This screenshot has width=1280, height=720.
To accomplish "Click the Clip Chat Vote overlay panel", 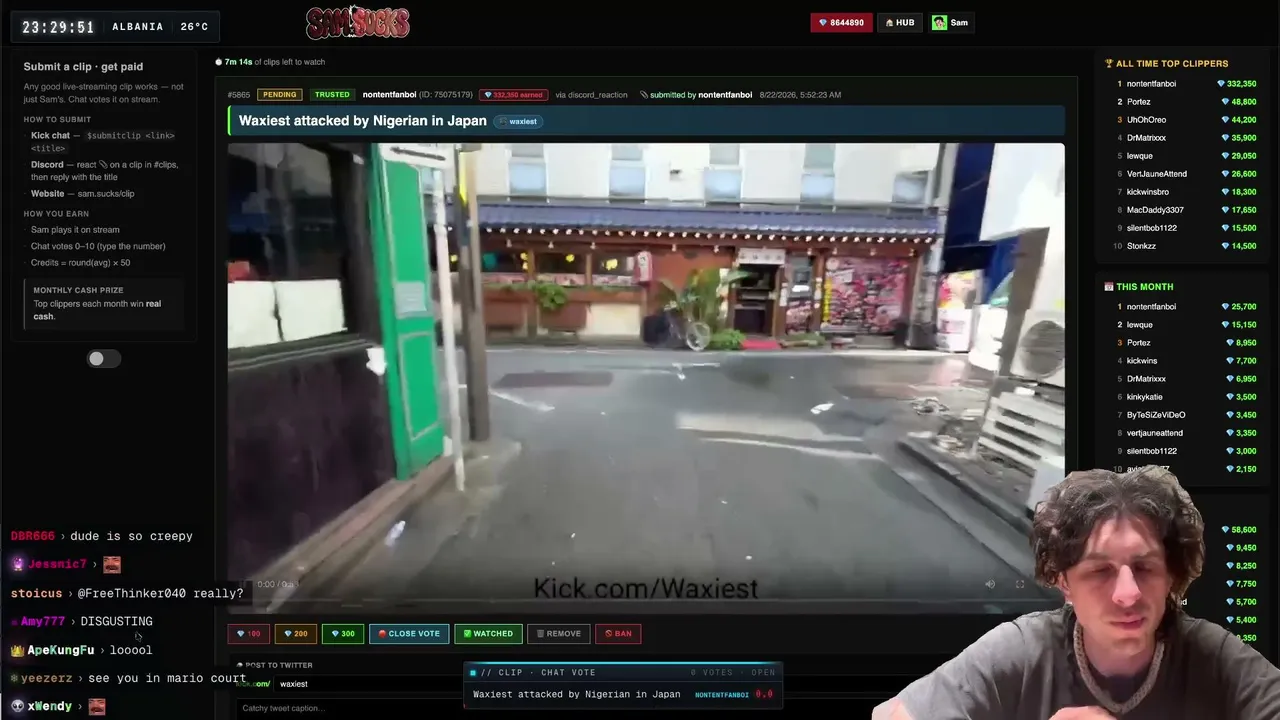I will click(x=624, y=684).
